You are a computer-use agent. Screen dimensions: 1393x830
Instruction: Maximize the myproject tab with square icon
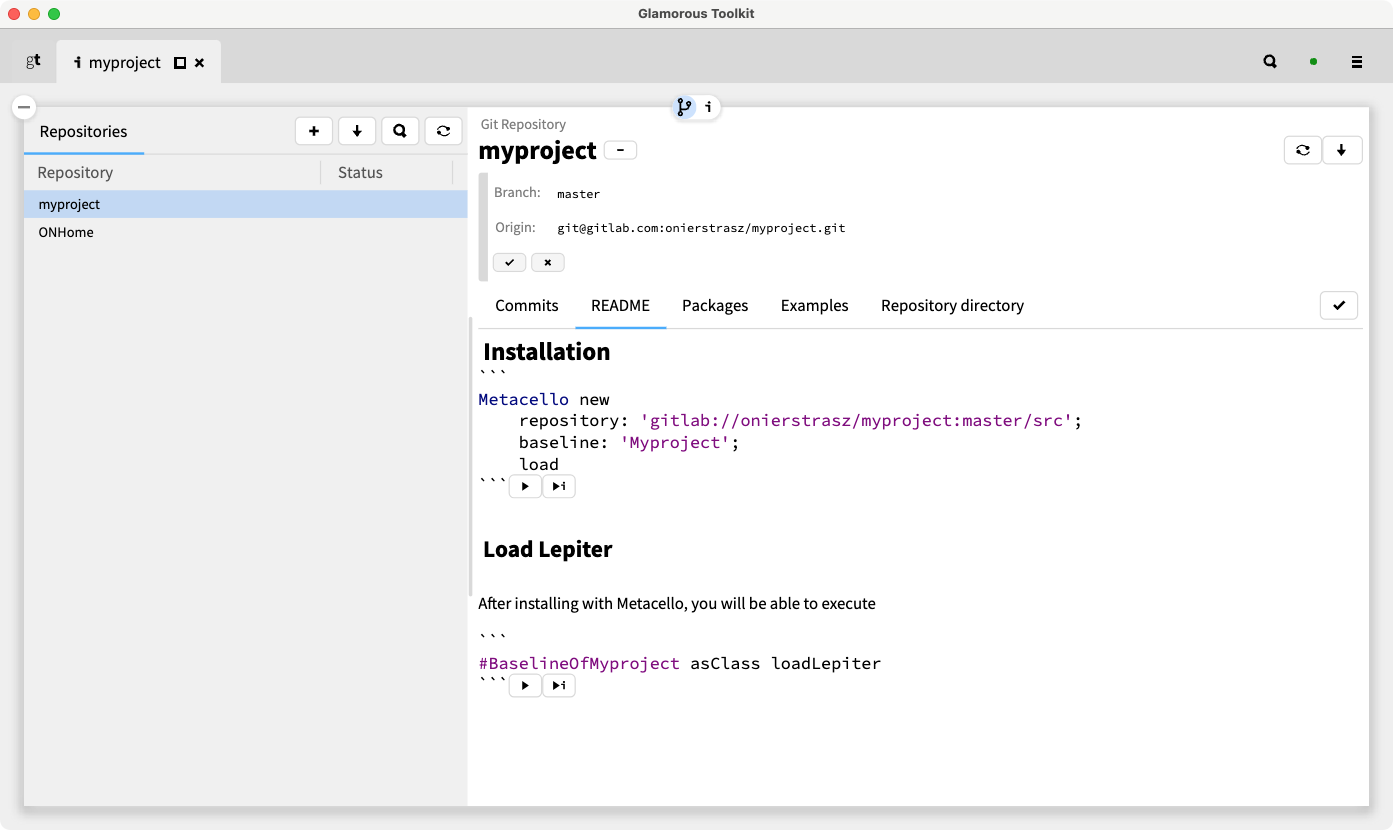point(180,62)
